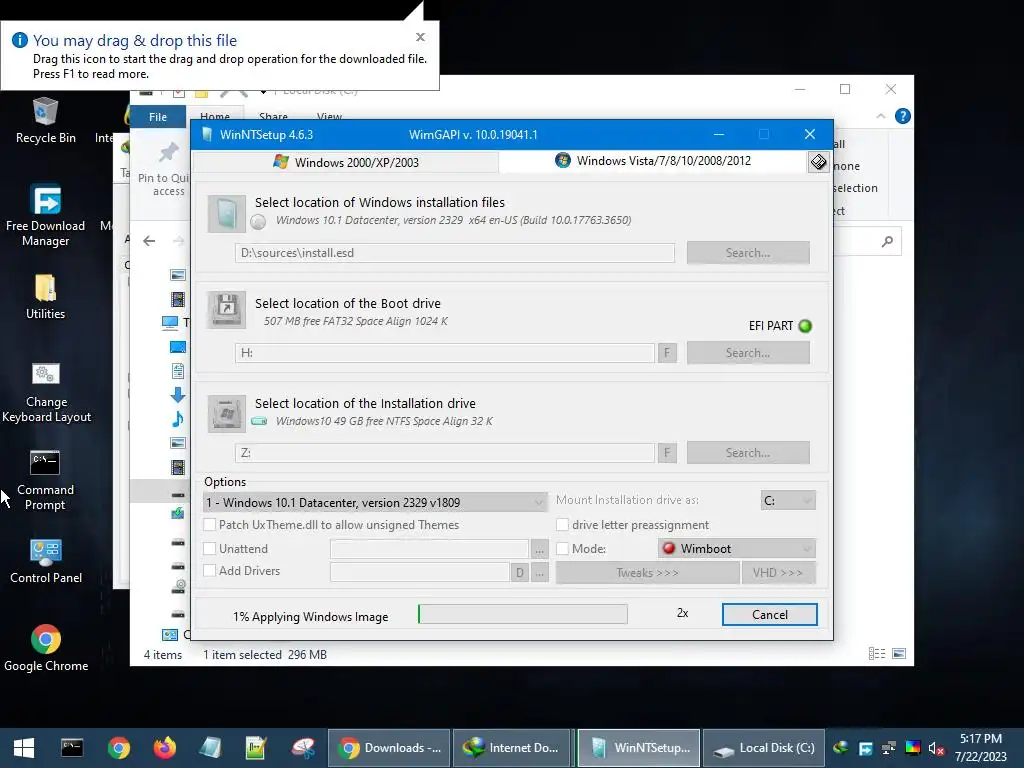The width and height of the screenshot is (1024, 768).
Task: Click the Add Drivers D button
Action: (519, 573)
